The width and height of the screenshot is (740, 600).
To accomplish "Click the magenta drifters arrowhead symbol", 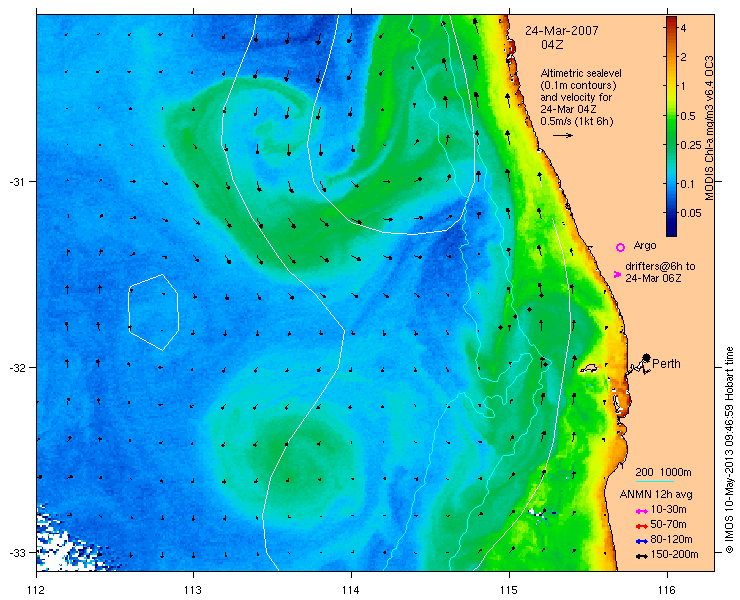I will coord(617,274).
